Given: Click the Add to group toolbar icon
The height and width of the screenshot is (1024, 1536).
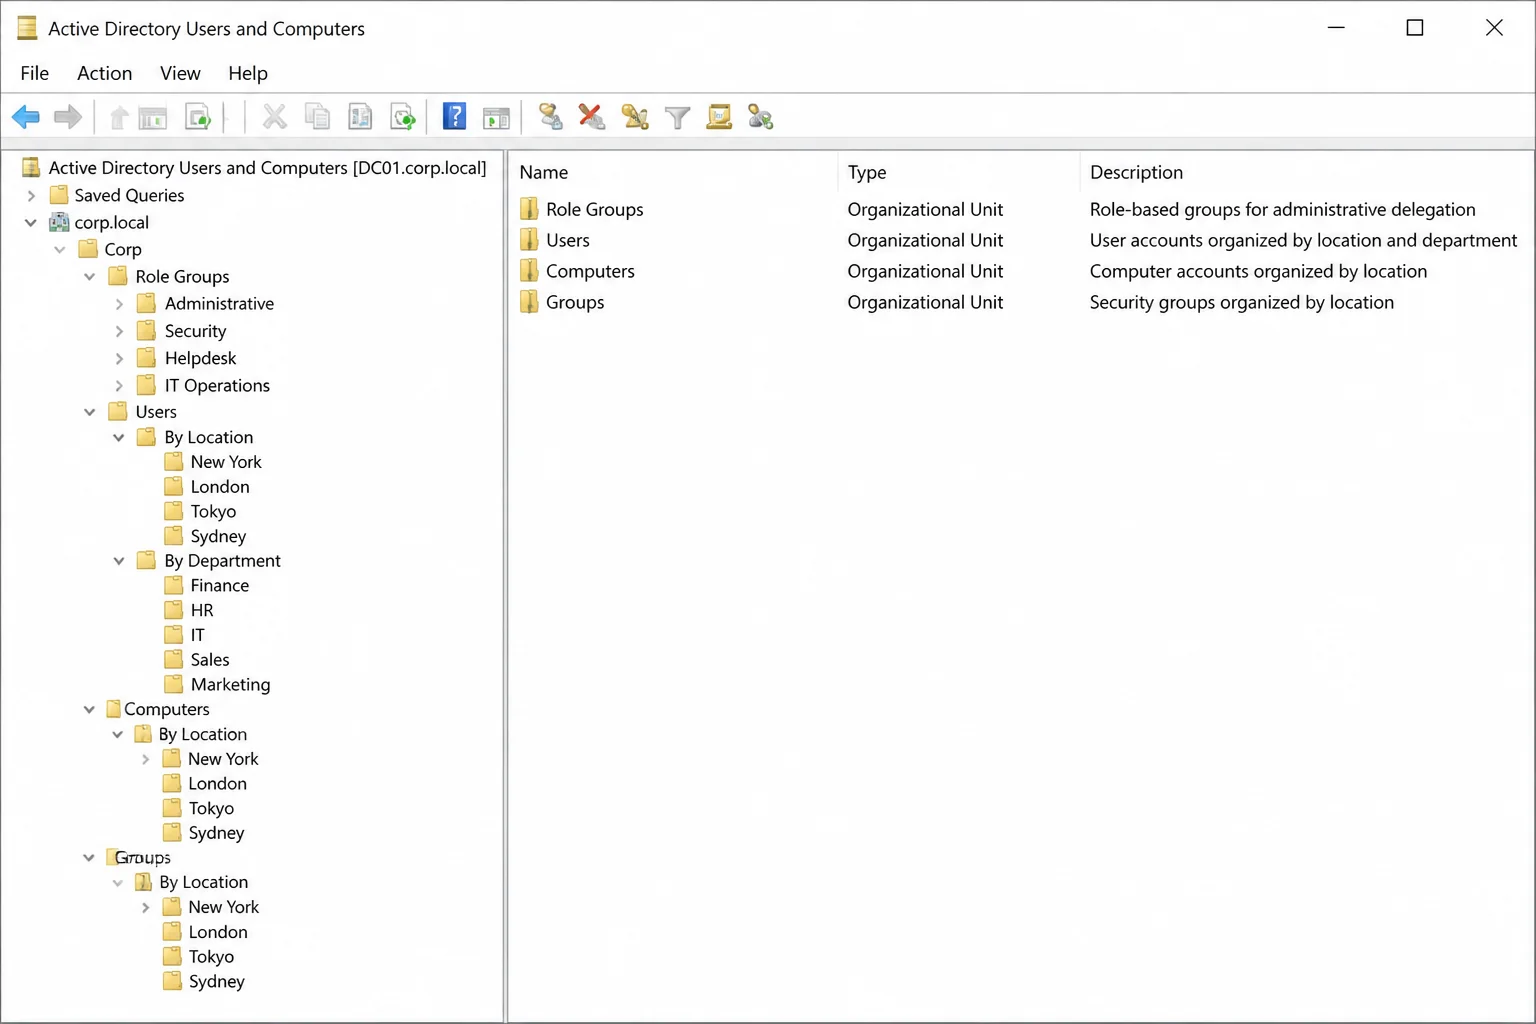Looking at the screenshot, I should [x=761, y=117].
